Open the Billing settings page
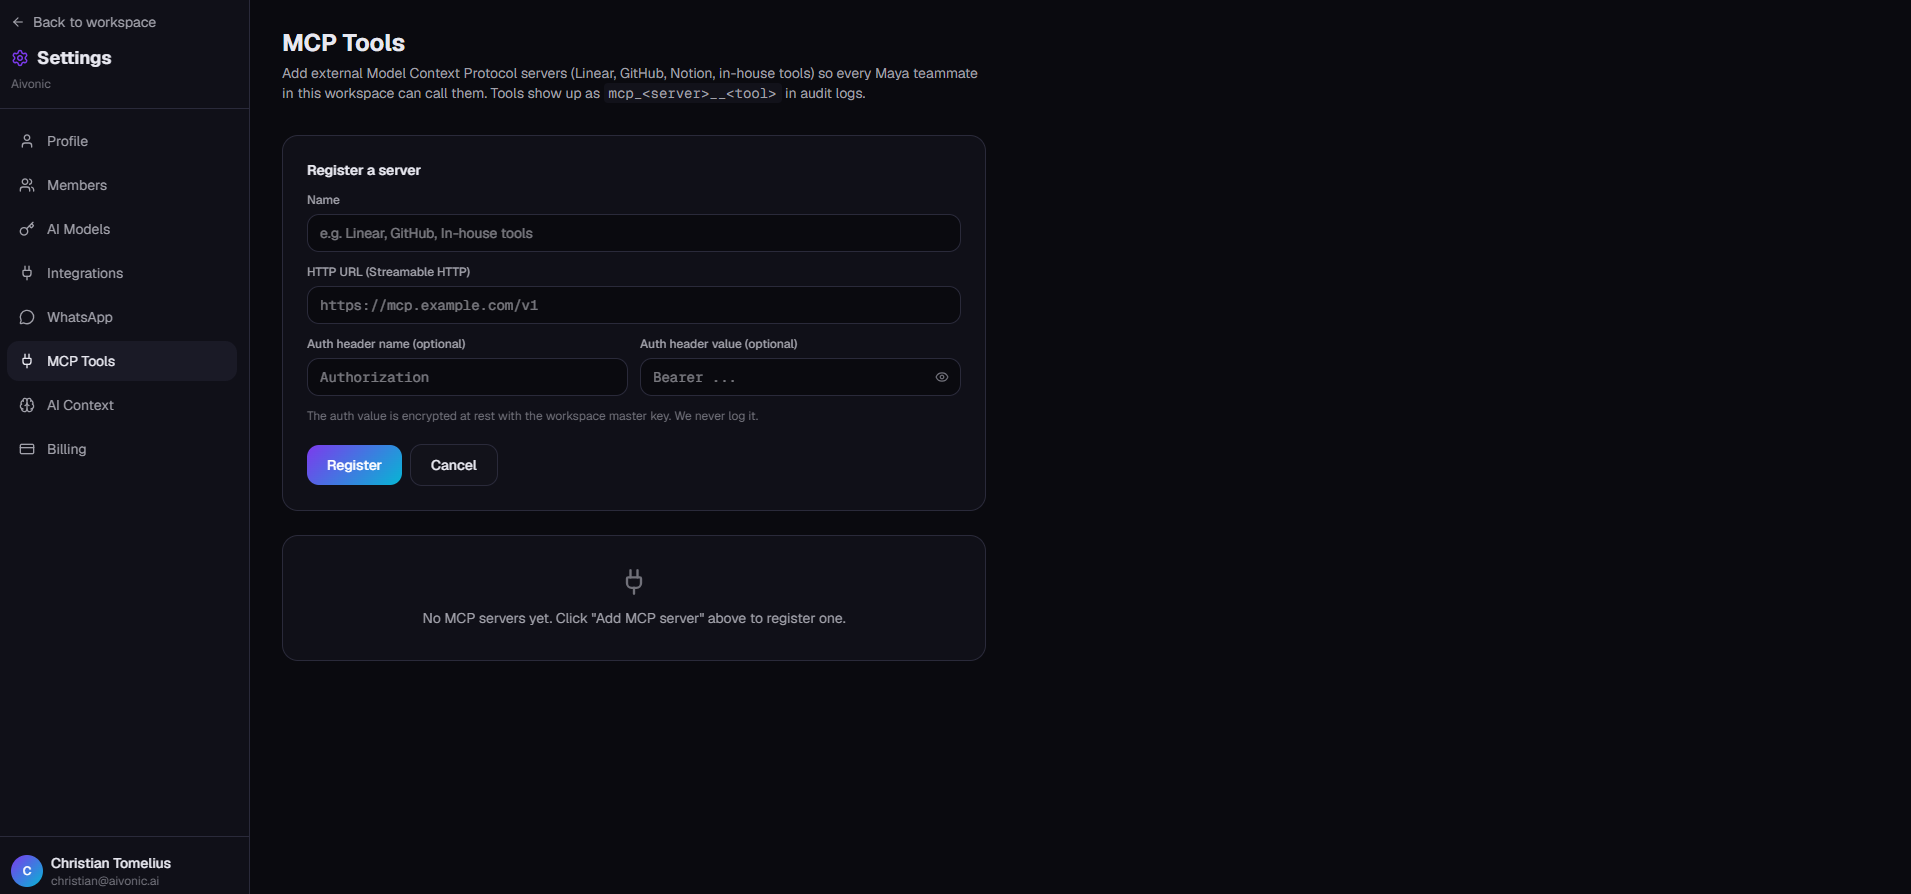This screenshot has width=1911, height=894. pos(122,449)
